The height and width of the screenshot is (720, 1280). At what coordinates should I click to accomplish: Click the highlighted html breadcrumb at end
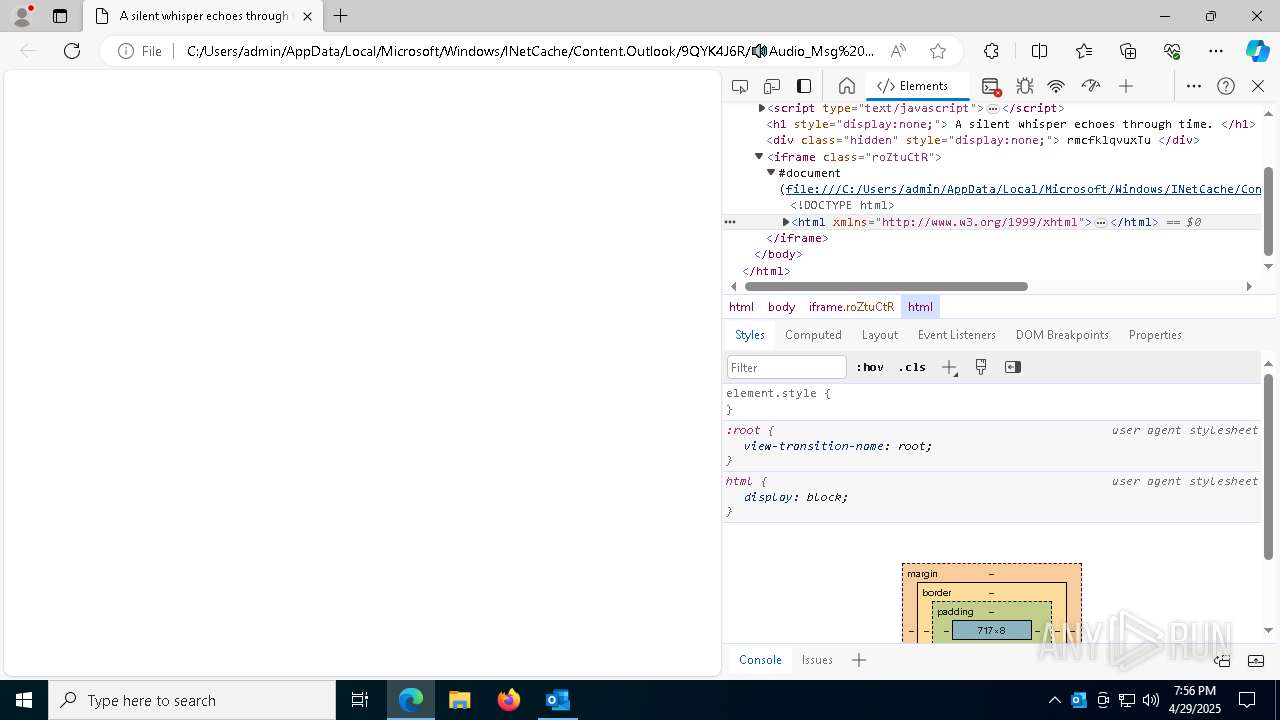(x=920, y=307)
